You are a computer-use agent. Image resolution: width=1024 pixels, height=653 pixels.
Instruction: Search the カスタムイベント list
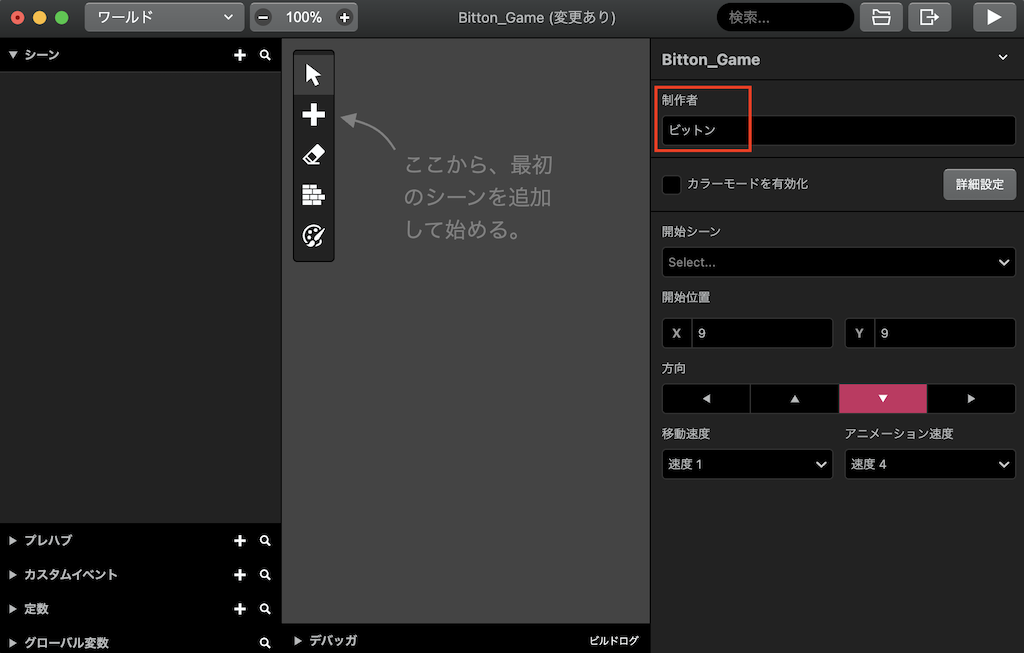tap(265, 575)
